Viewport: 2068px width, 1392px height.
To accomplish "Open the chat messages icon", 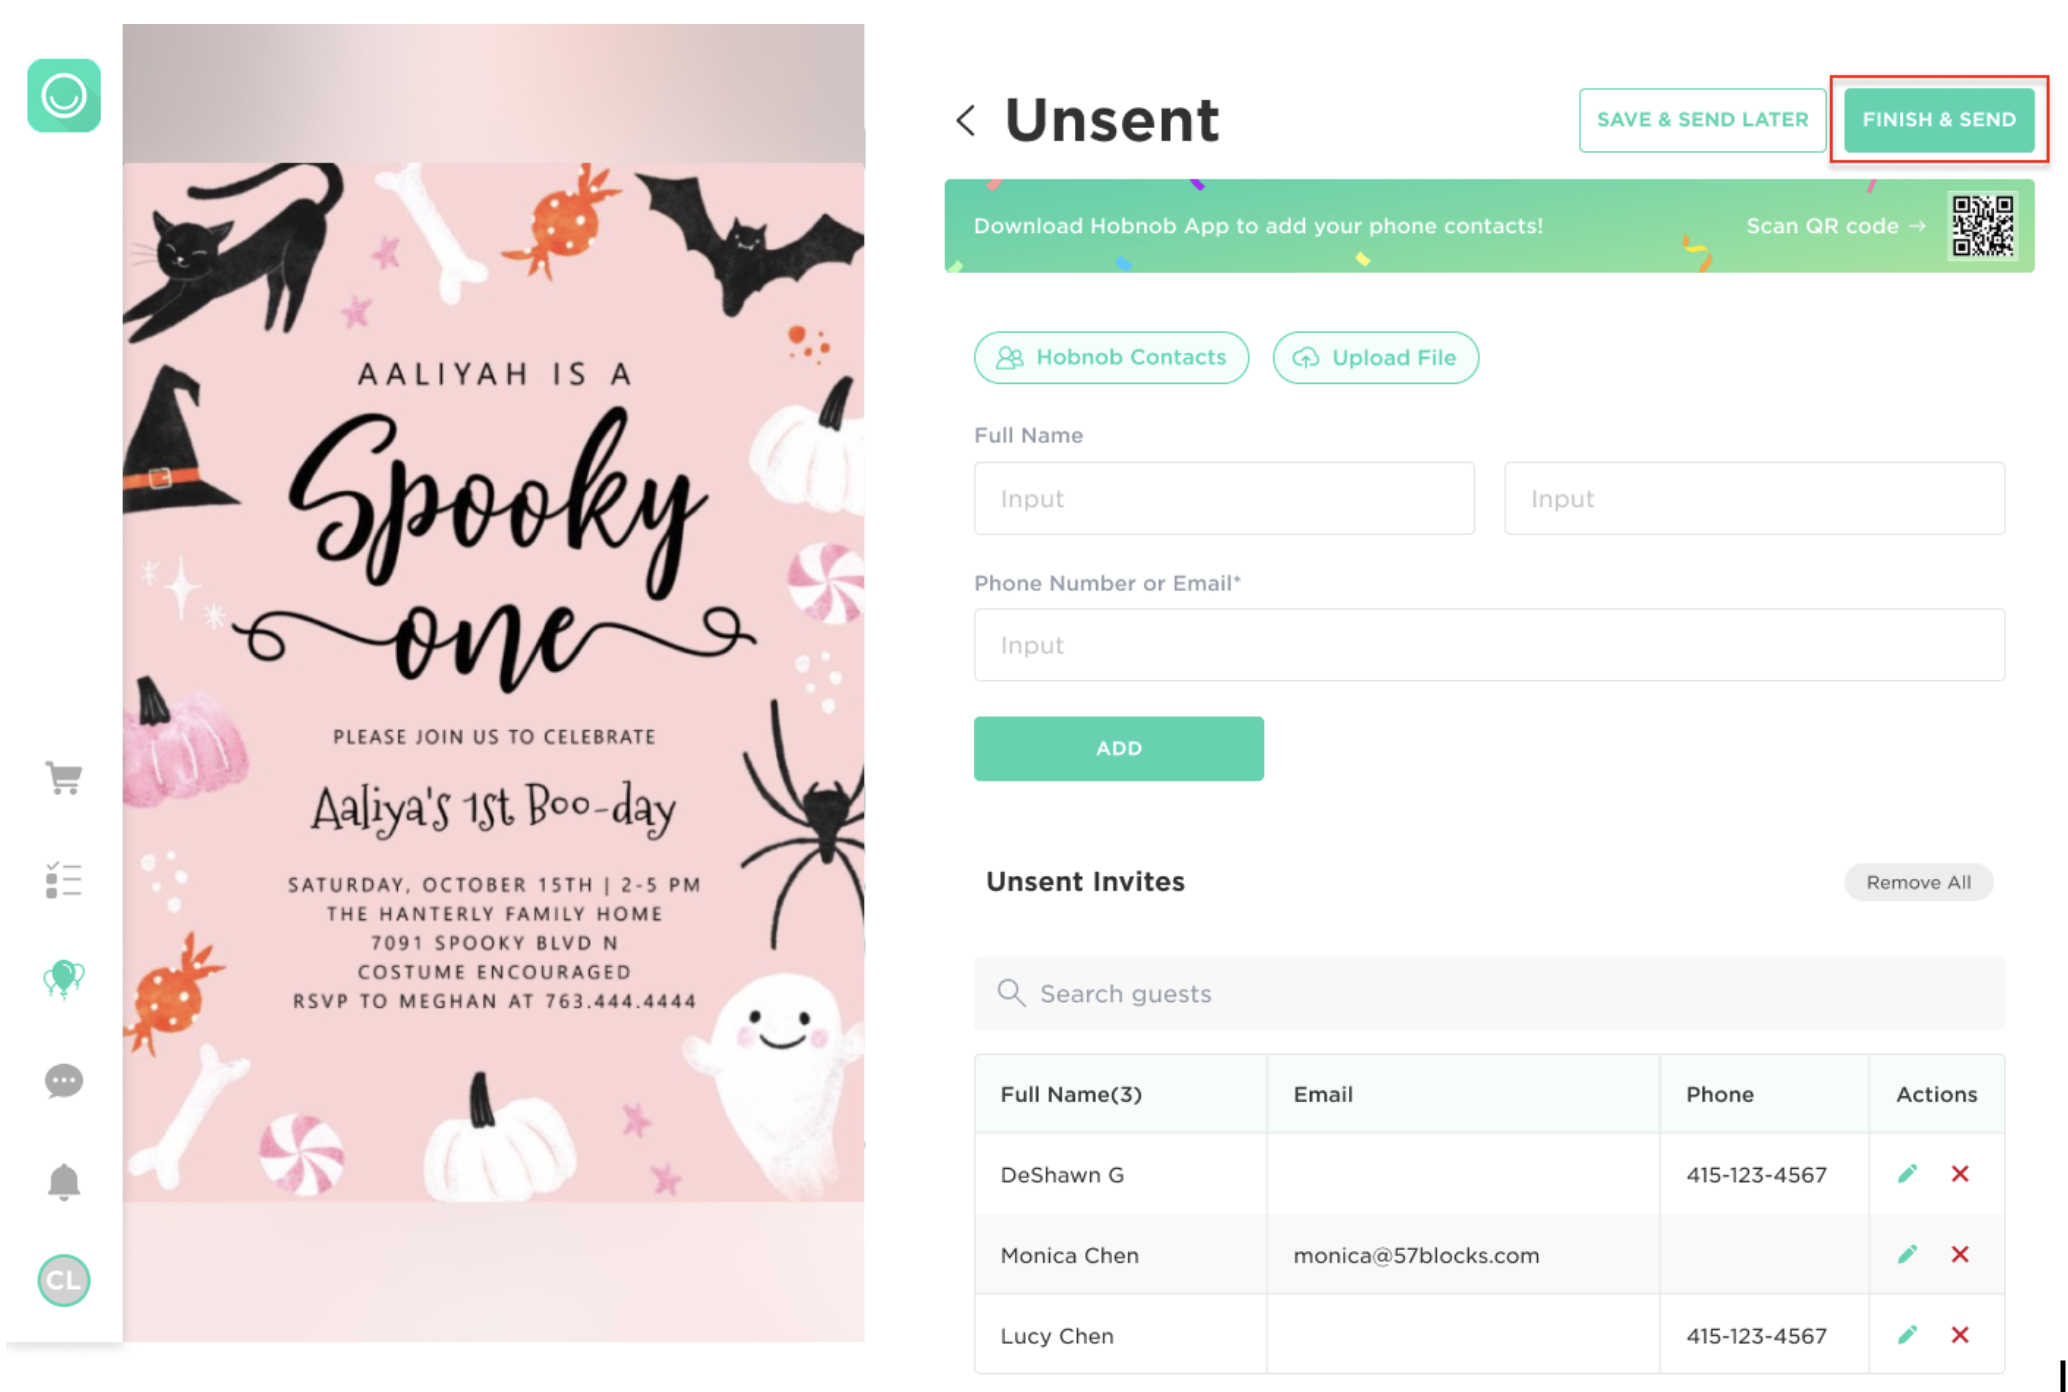I will coord(64,1081).
